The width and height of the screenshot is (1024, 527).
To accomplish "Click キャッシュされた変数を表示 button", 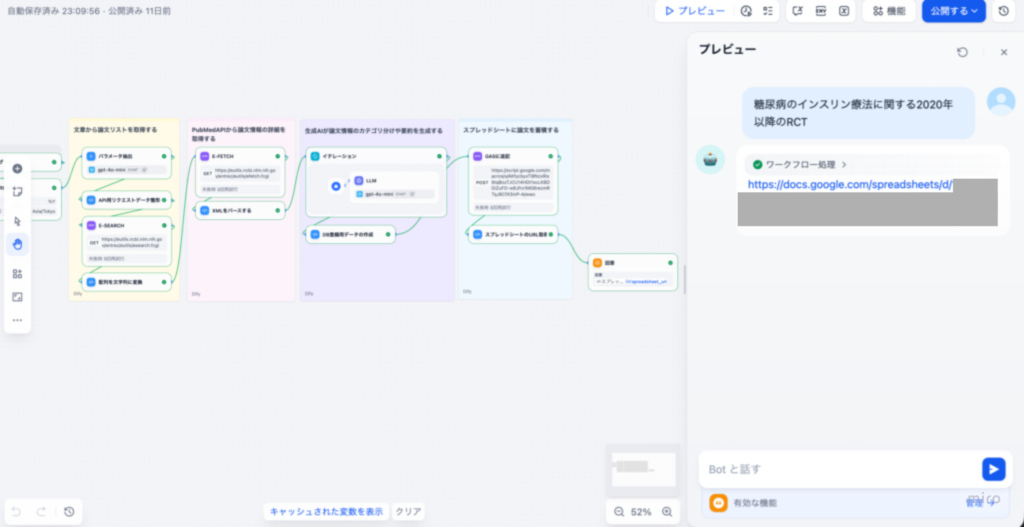I will [326, 511].
